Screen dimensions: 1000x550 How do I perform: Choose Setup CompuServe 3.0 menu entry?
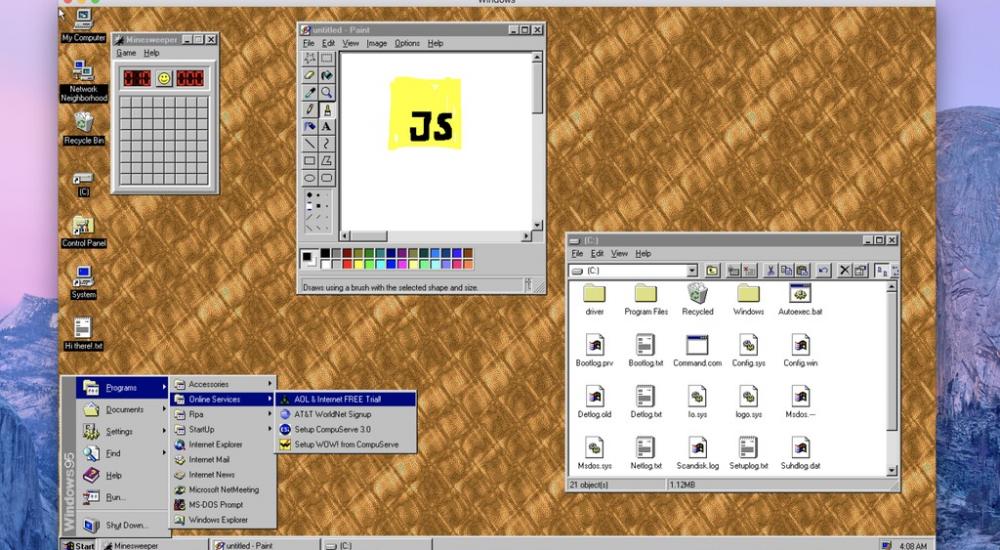346,429
